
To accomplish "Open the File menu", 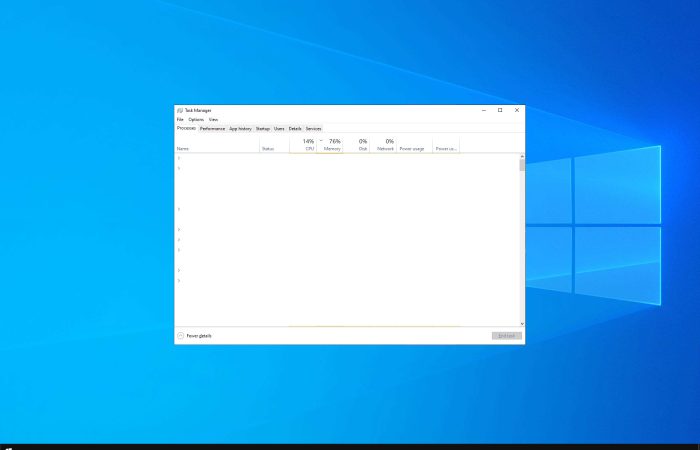I will point(180,120).
